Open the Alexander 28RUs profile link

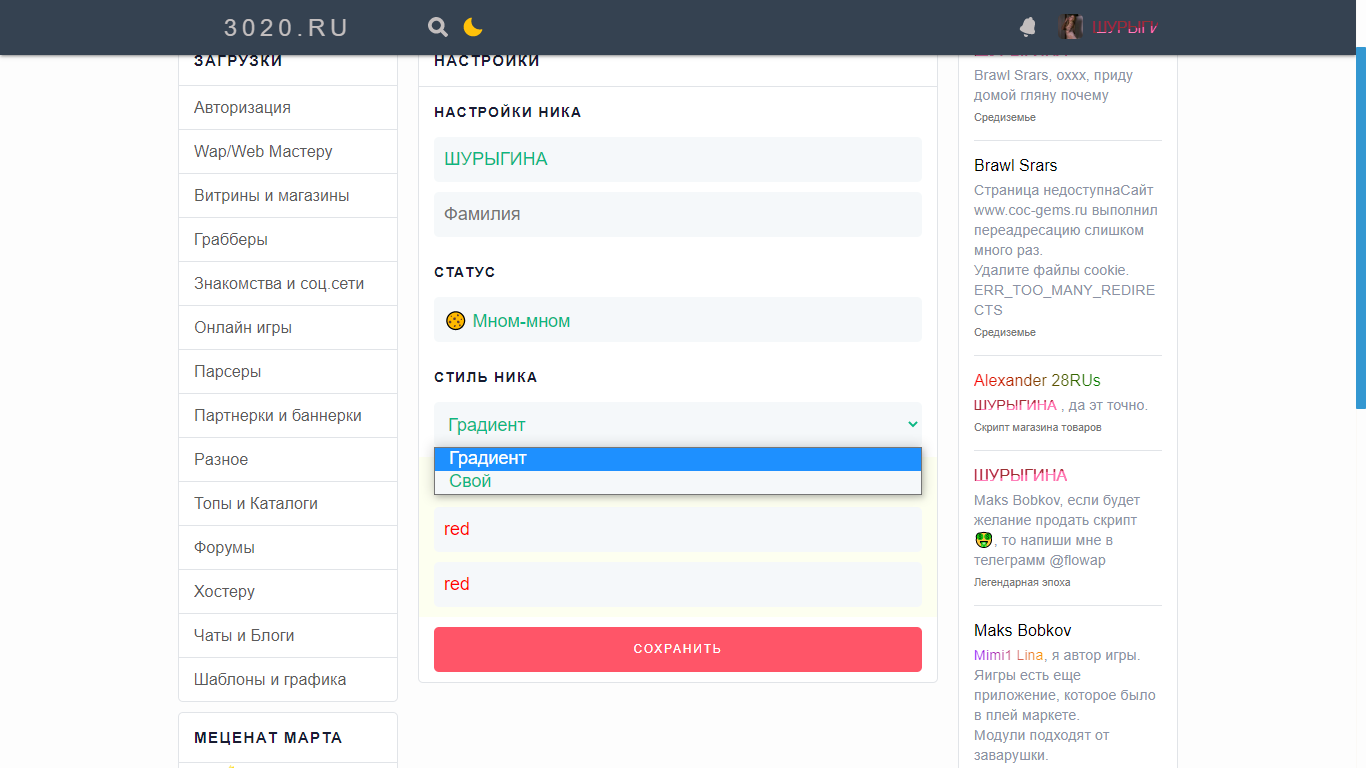pyautogui.click(x=1037, y=381)
